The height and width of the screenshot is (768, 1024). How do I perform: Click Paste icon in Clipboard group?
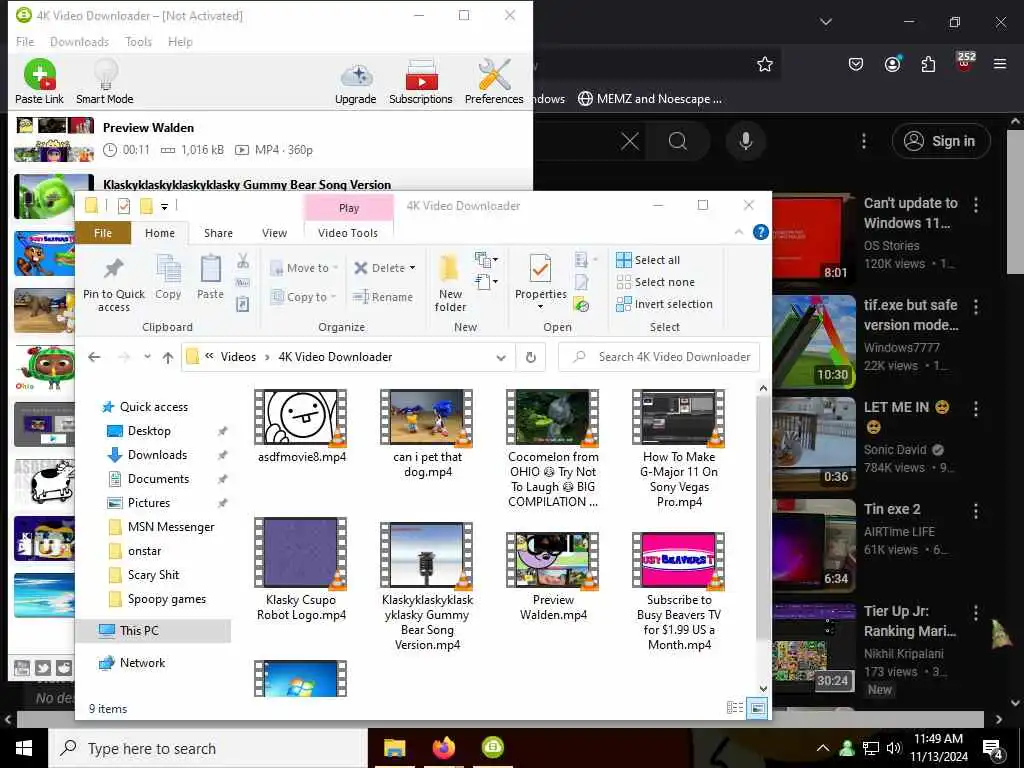[210, 278]
